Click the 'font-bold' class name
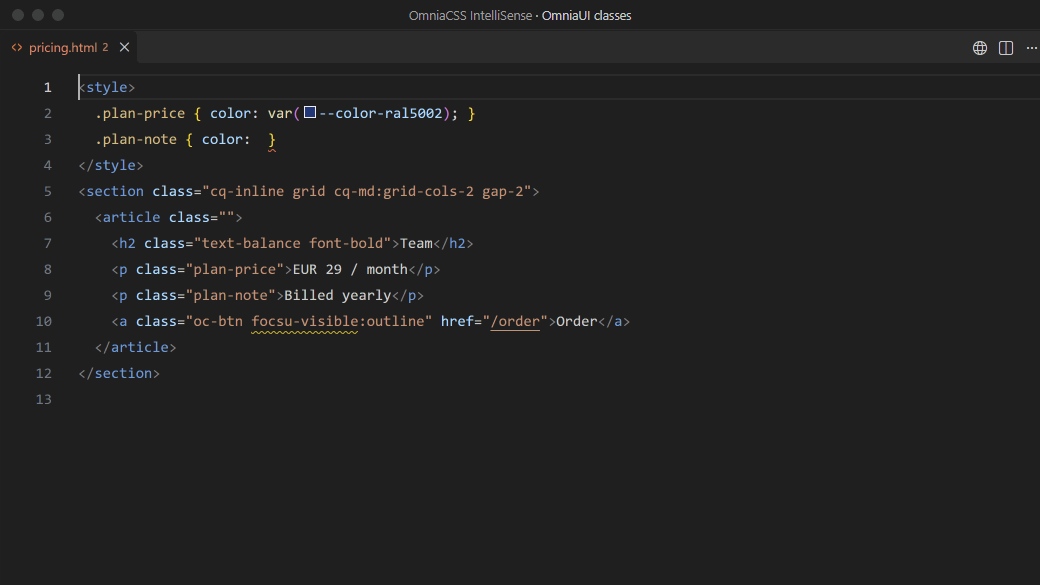This screenshot has width=1040, height=585. [346, 243]
